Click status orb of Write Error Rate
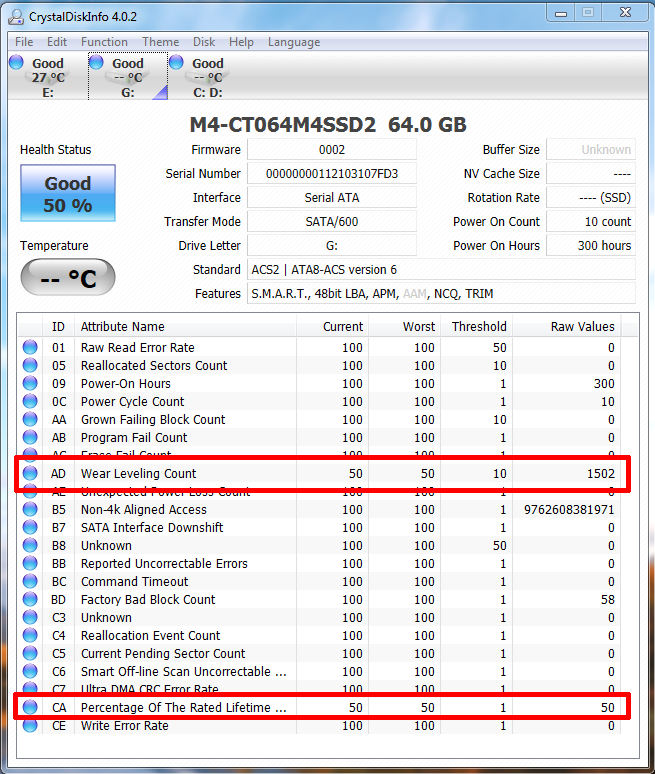Image resolution: width=655 pixels, height=774 pixels. (x=30, y=725)
